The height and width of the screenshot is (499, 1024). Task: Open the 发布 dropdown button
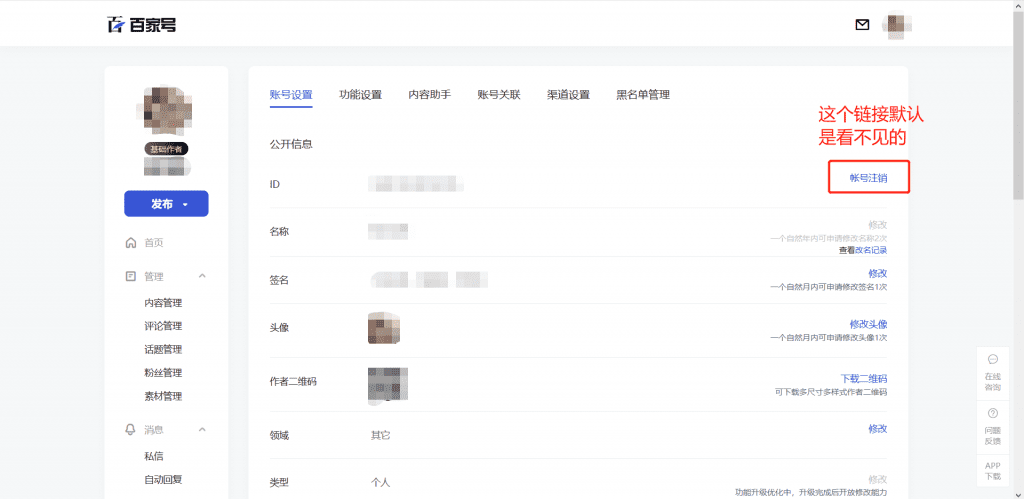pos(166,204)
